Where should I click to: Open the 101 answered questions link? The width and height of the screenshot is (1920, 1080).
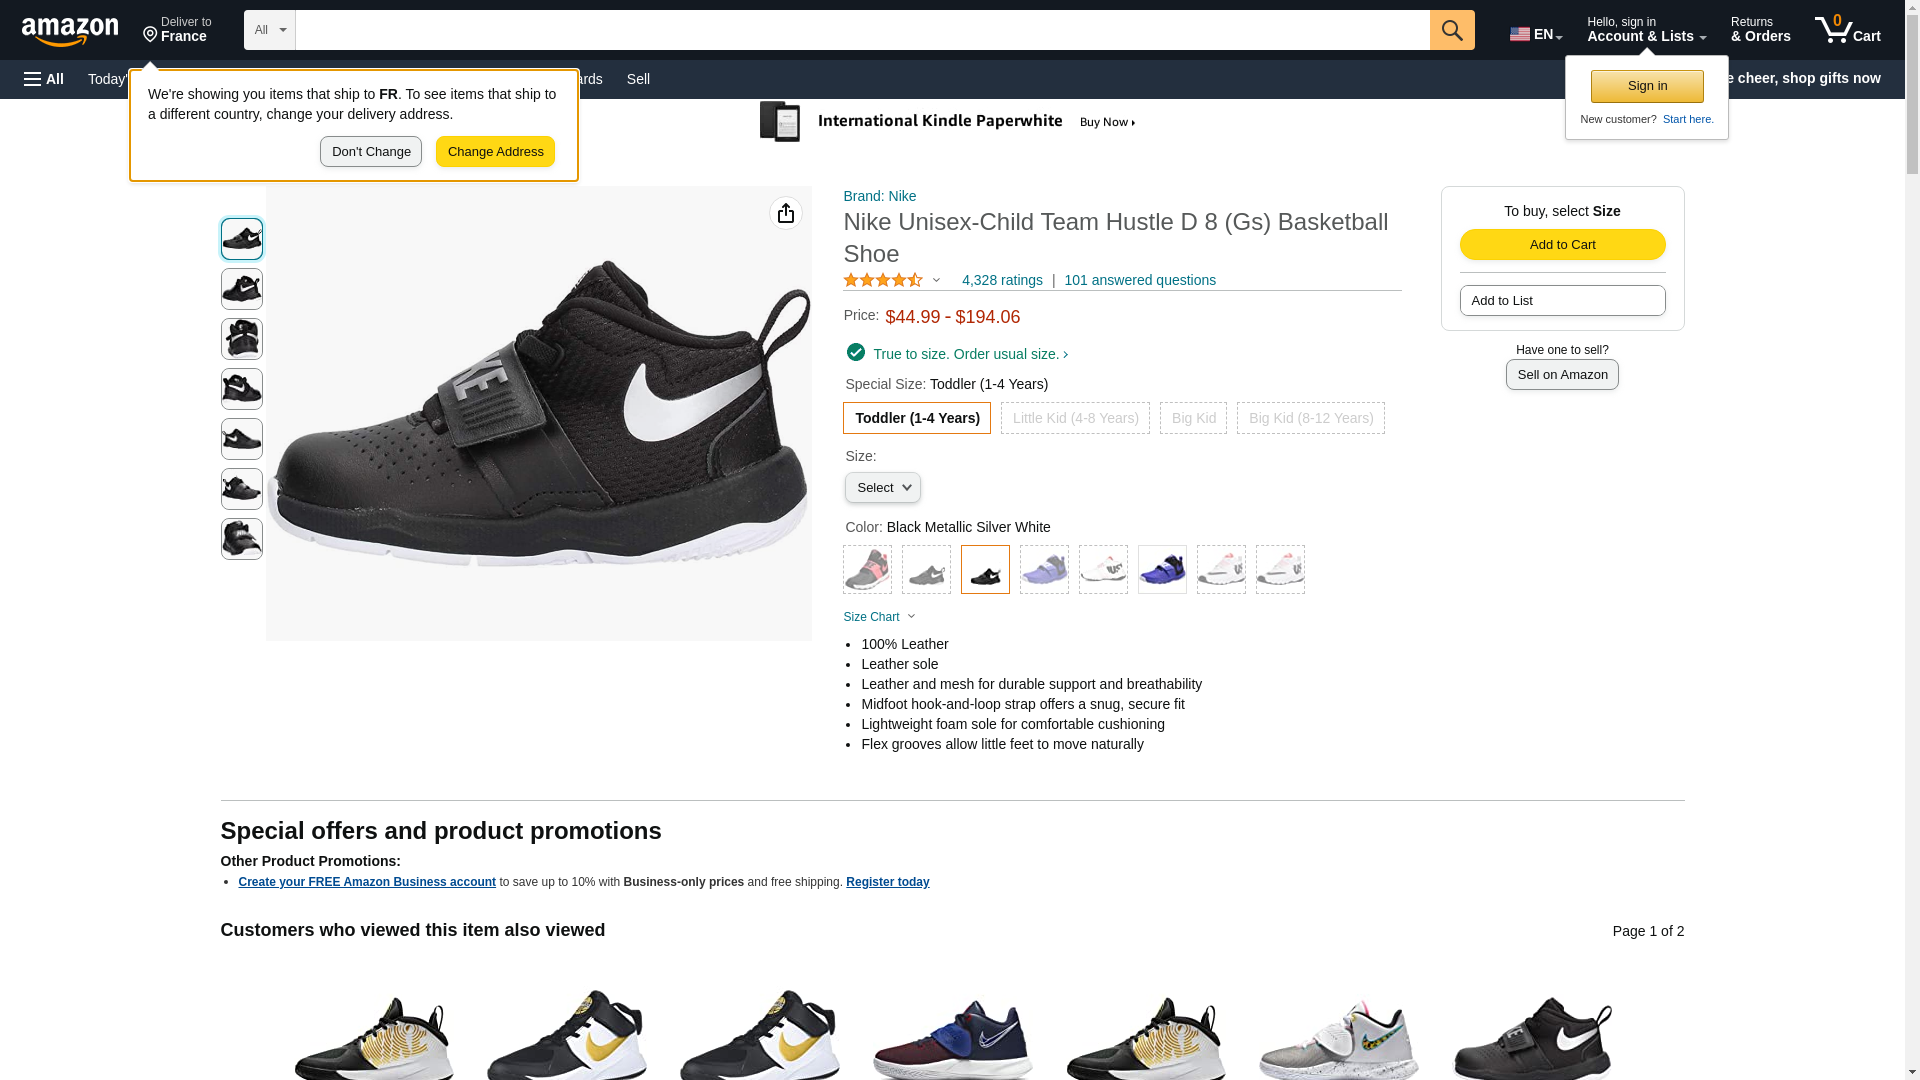pyautogui.click(x=1139, y=281)
